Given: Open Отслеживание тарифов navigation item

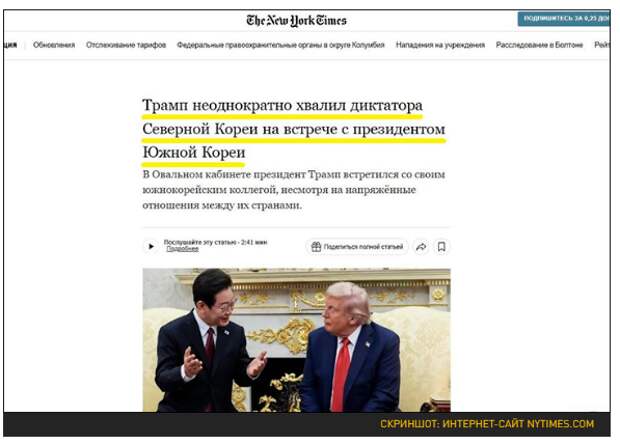Looking at the screenshot, I should pos(126,45).
